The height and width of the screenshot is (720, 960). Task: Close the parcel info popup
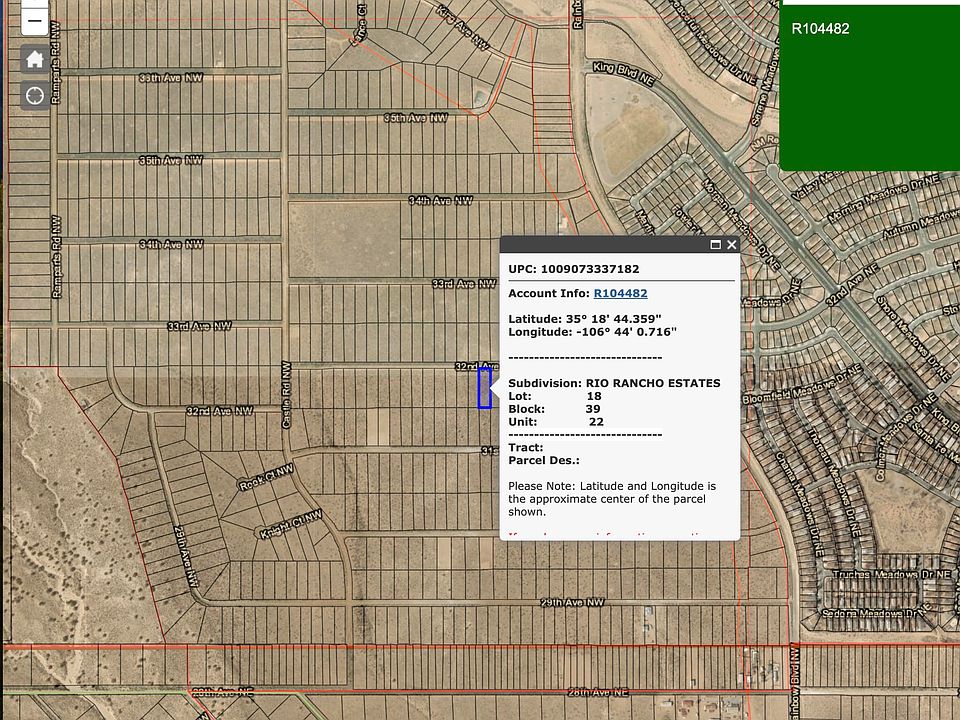pyautogui.click(x=732, y=244)
